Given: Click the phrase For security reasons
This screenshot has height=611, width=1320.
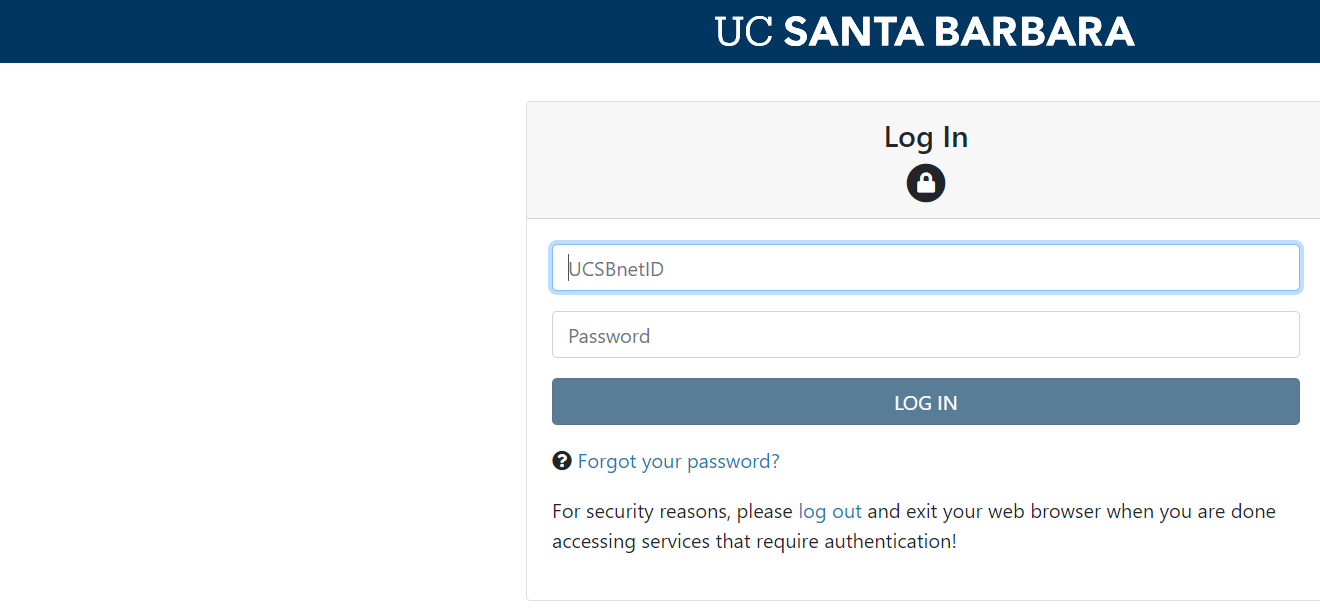Looking at the screenshot, I should click(640, 511).
